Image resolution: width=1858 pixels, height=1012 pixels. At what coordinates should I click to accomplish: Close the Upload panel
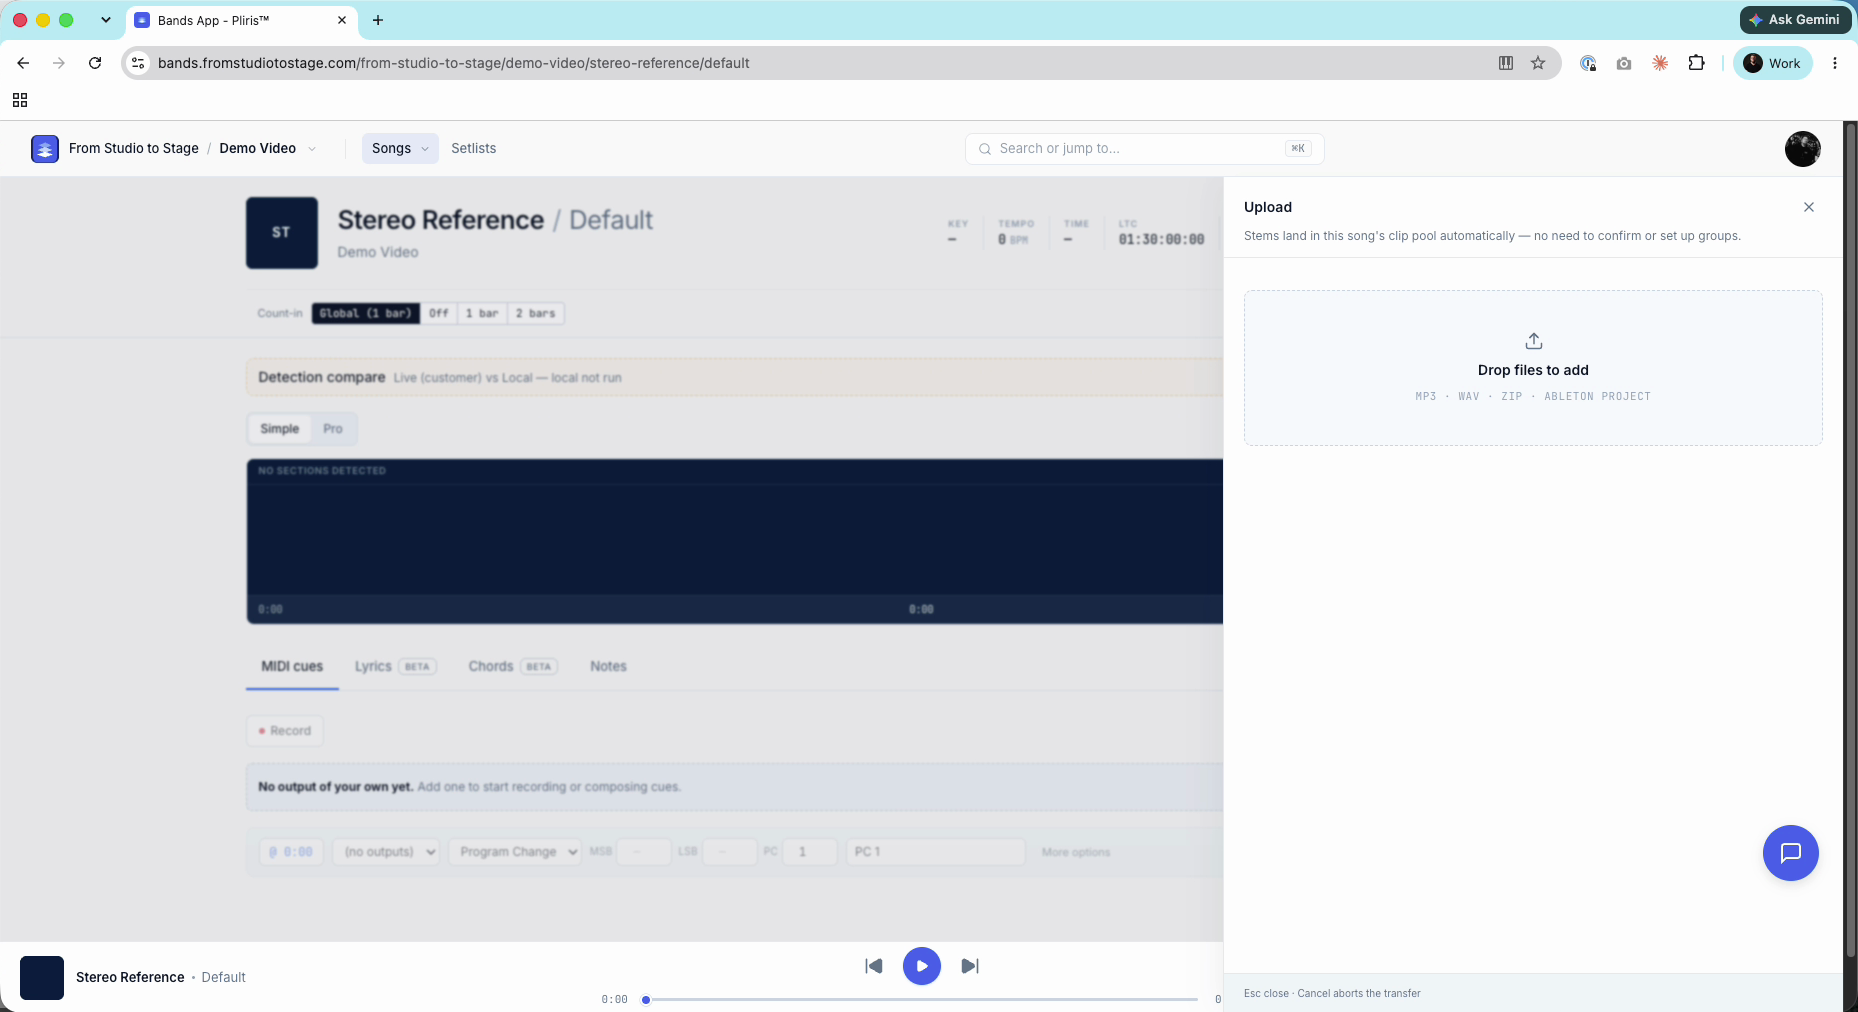(x=1808, y=207)
